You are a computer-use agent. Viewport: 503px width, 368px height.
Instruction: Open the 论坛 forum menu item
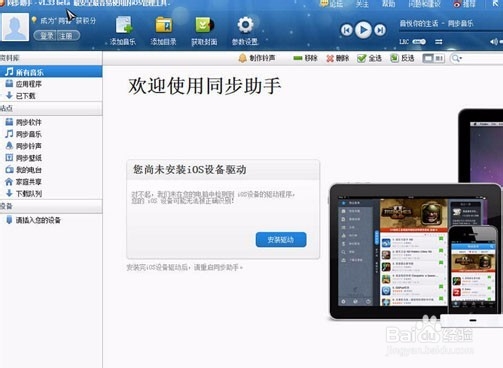(331, 4)
